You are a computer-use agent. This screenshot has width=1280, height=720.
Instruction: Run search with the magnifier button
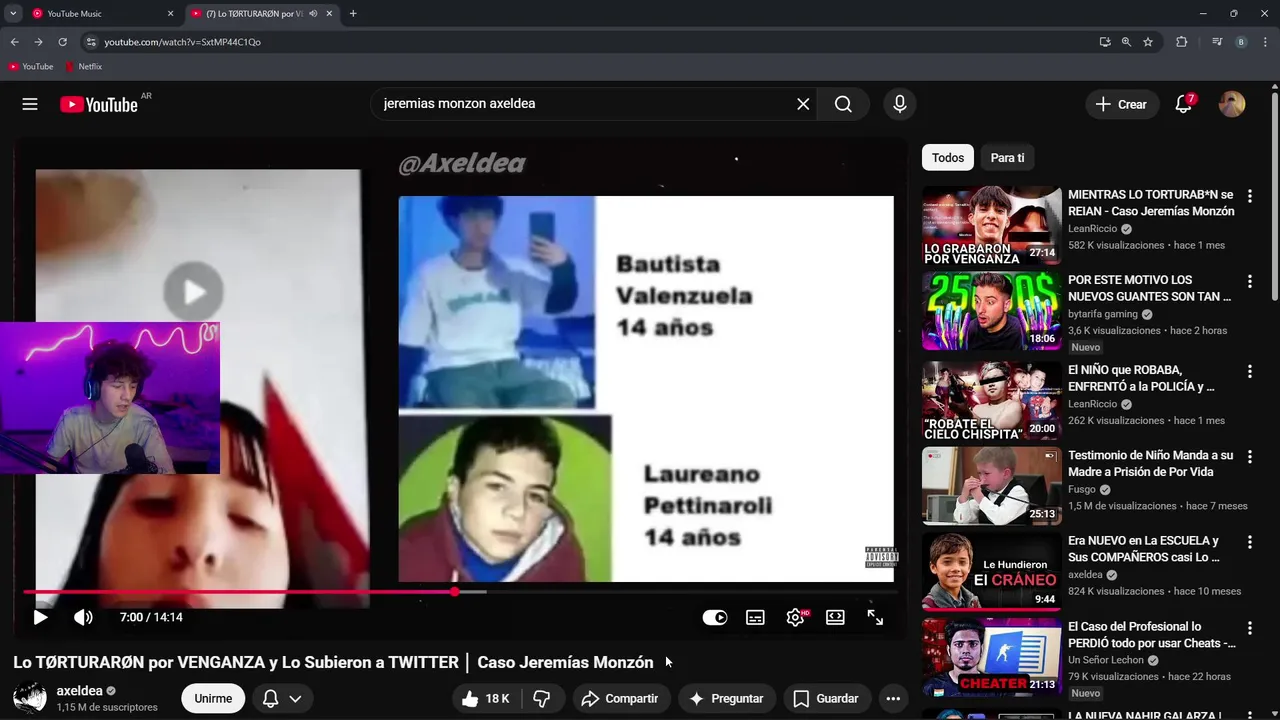click(843, 104)
